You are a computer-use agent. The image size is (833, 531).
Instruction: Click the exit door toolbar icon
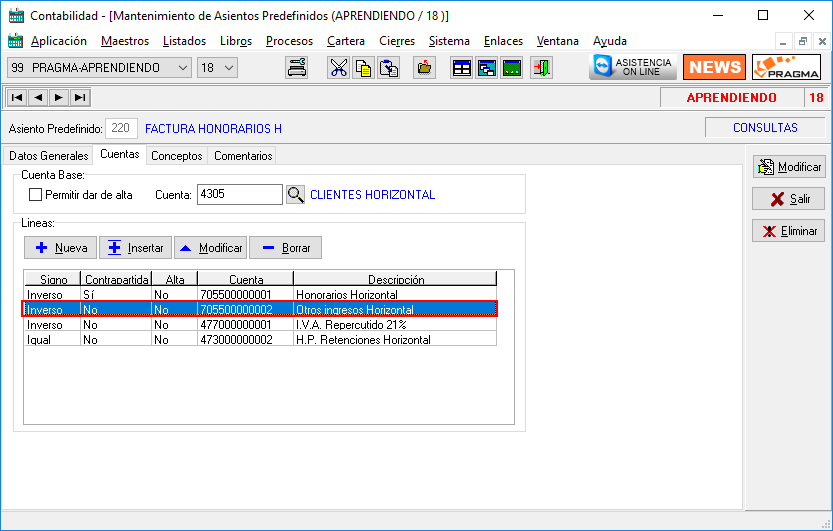[541, 68]
